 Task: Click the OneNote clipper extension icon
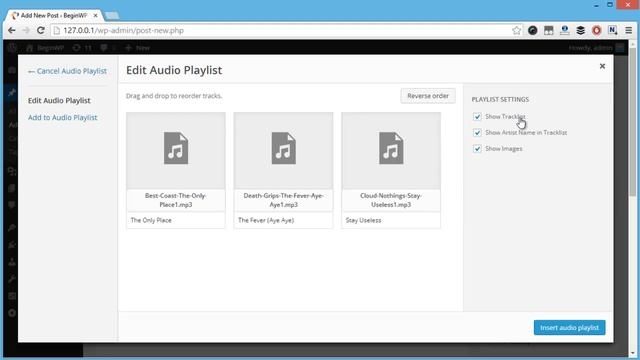click(612, 31)
